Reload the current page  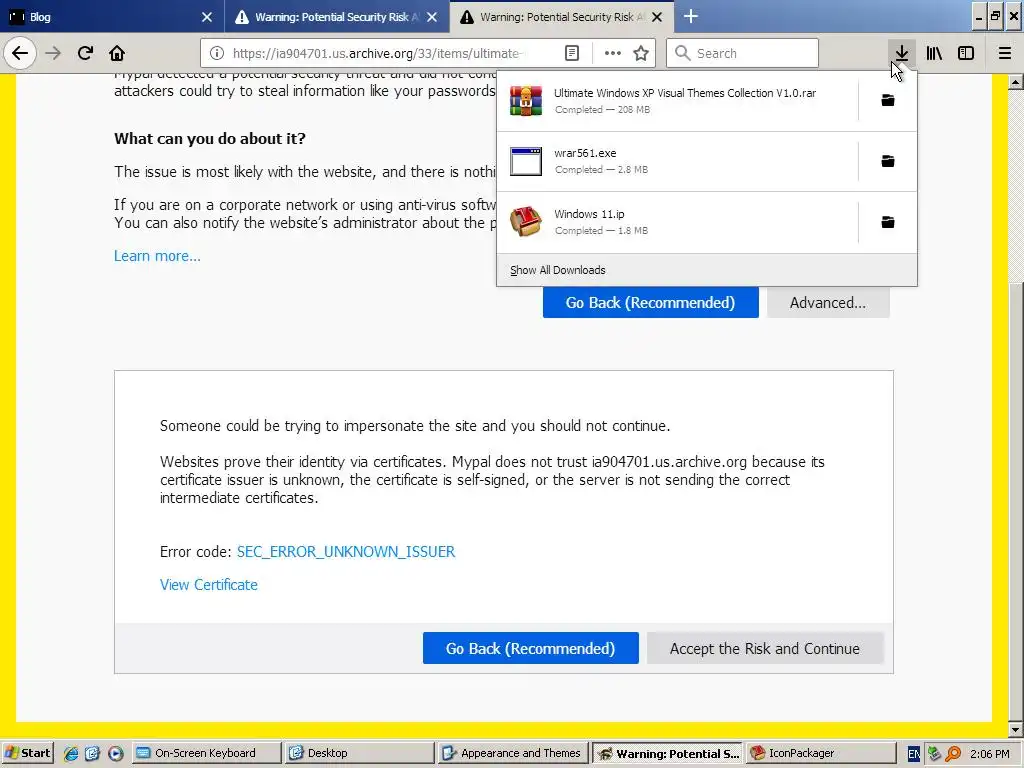click(85, 53)
